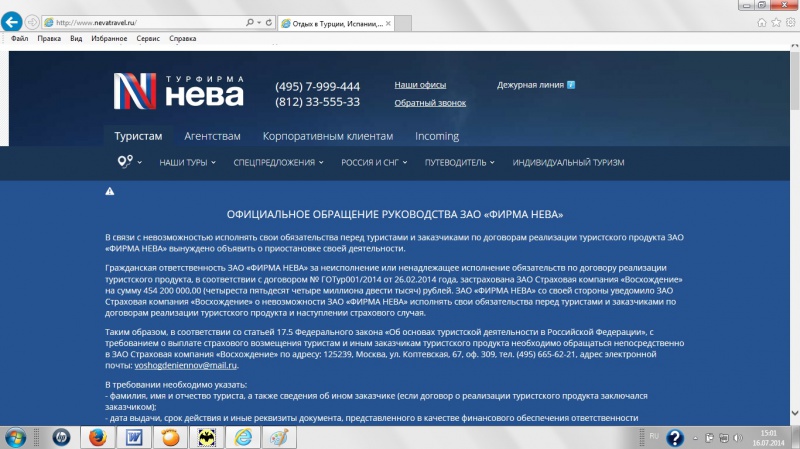Click the ОФИЦИАЛЬНОЕ ОБРАЩЕНИЕ РУКОВОДСТВА heading

(395, 214)
